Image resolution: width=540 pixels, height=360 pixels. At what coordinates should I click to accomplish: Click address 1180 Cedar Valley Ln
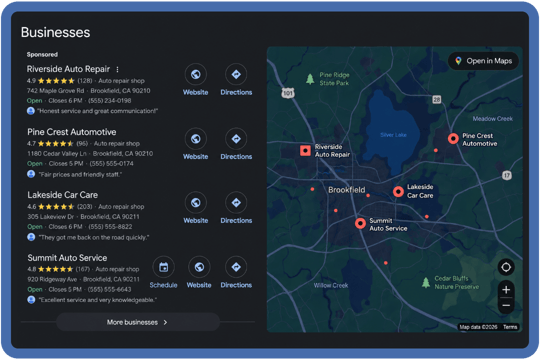coord(57,154)
